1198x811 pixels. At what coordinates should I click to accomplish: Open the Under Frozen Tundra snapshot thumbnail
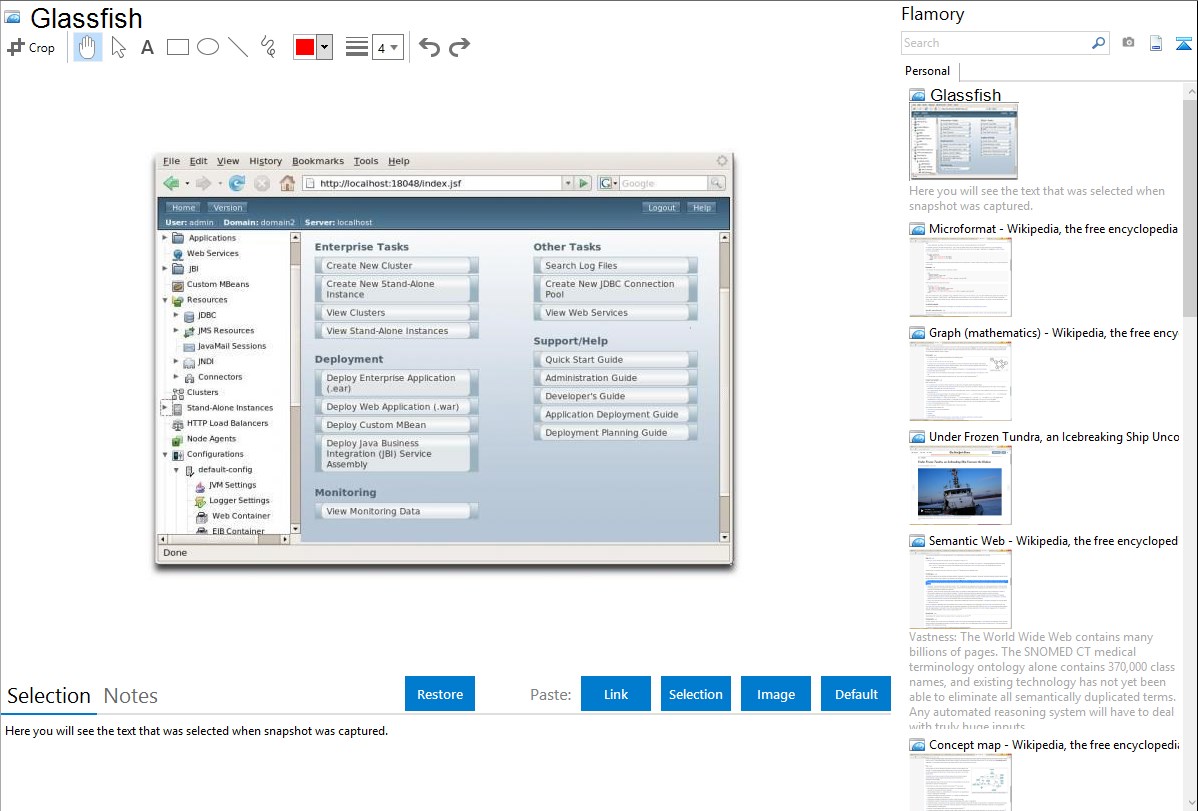point(960,485)
